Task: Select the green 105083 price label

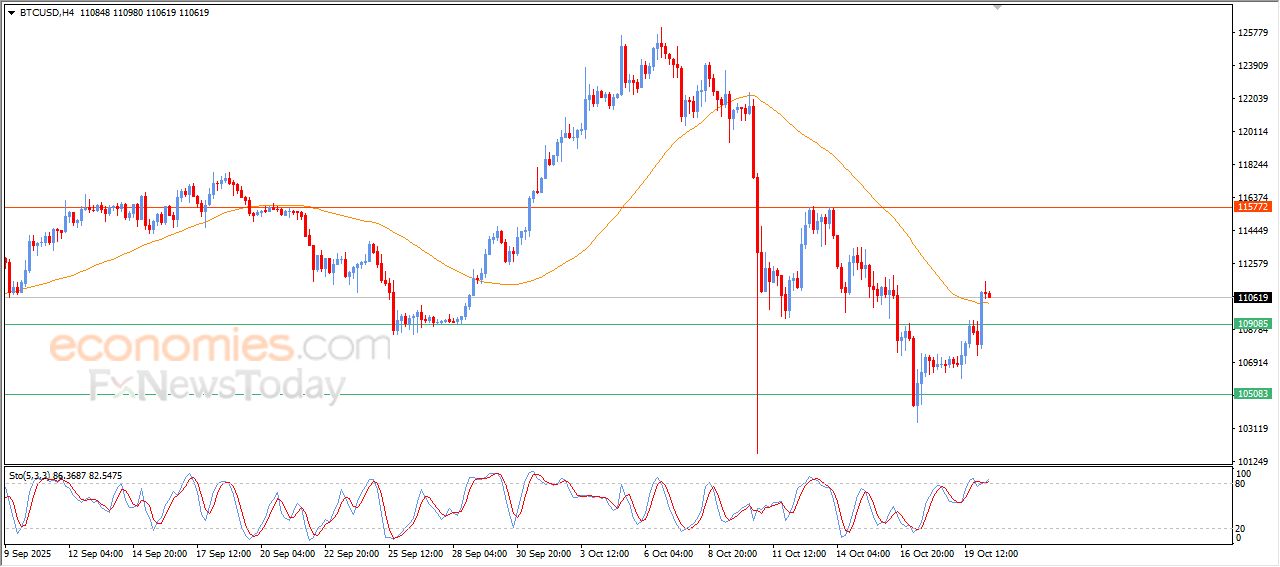Action: [x=1252, y=394]
